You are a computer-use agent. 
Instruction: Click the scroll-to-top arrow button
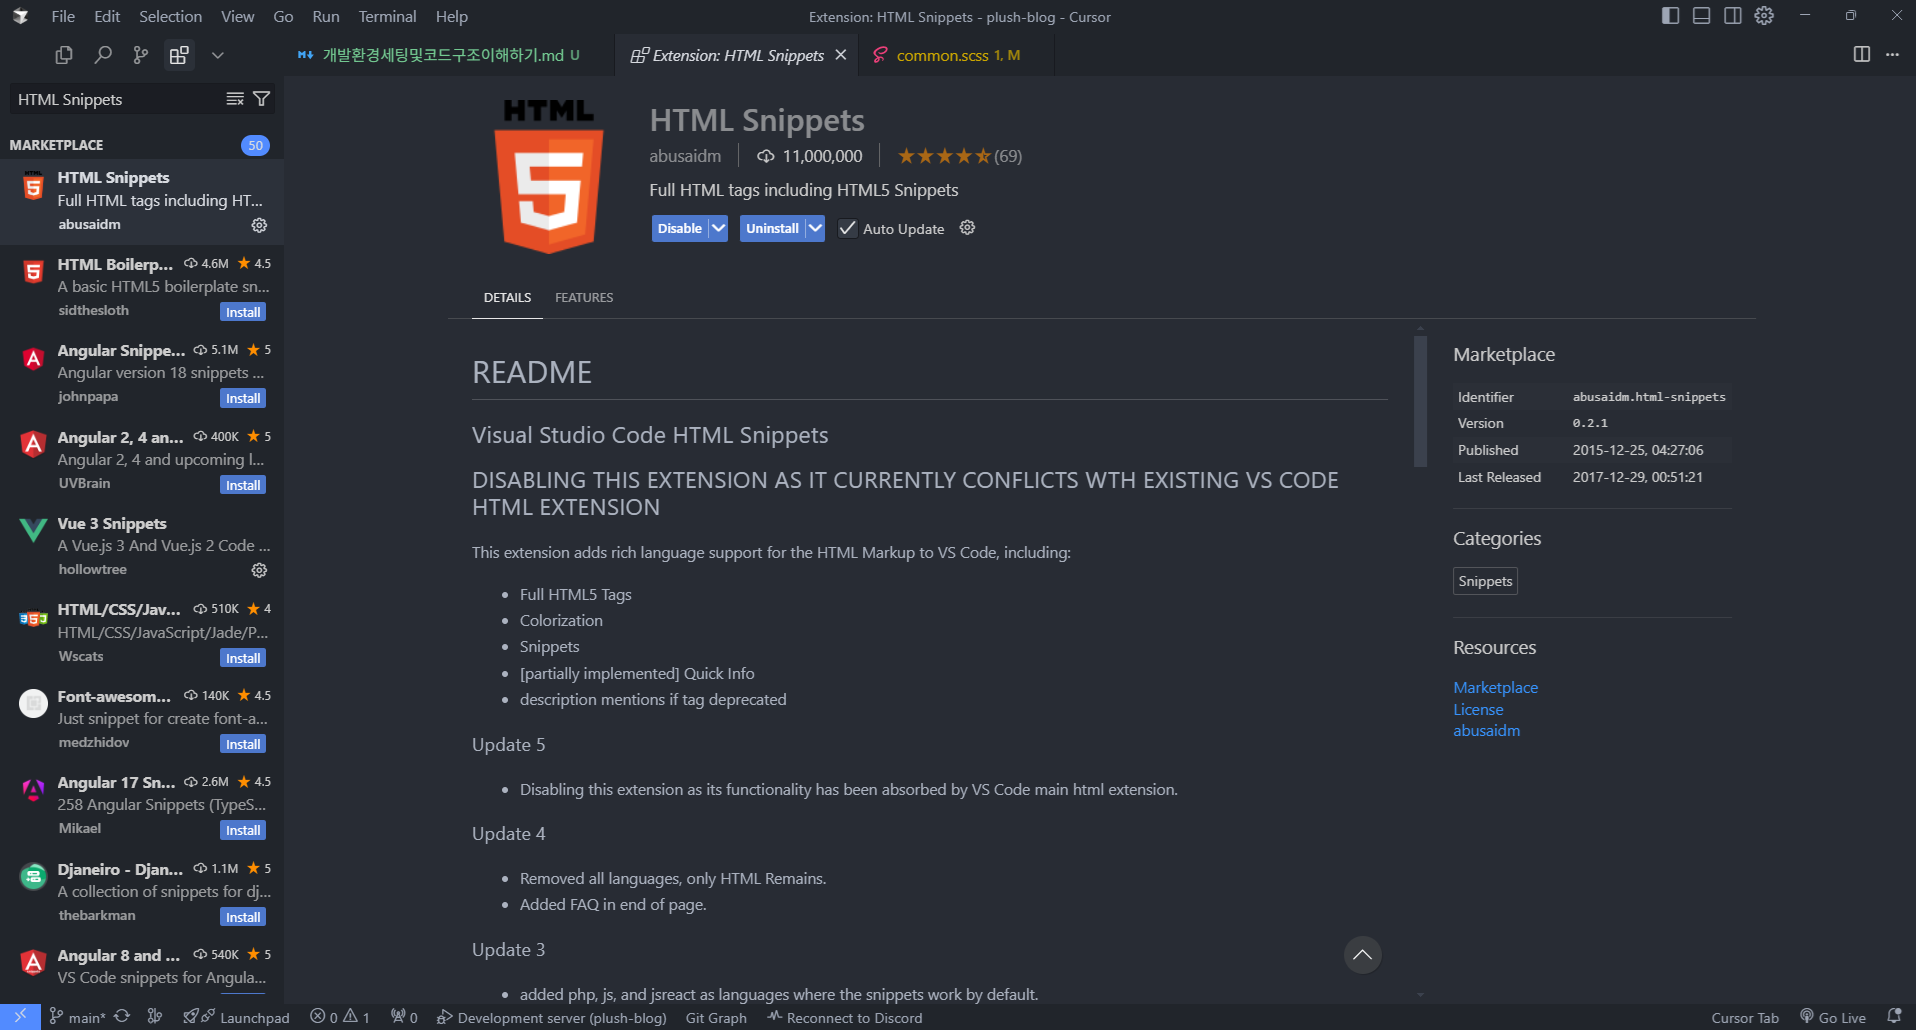(1362, 955)
